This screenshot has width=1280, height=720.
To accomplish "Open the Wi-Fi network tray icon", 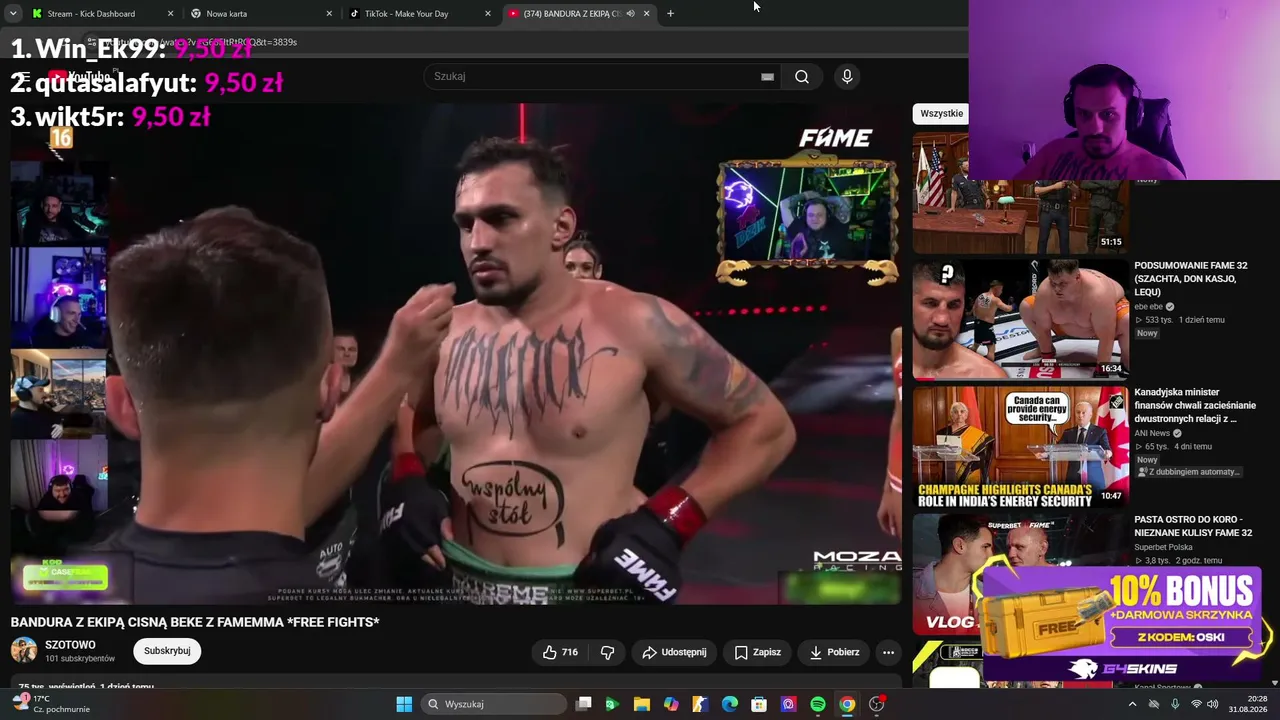I will pos(1196,704).
